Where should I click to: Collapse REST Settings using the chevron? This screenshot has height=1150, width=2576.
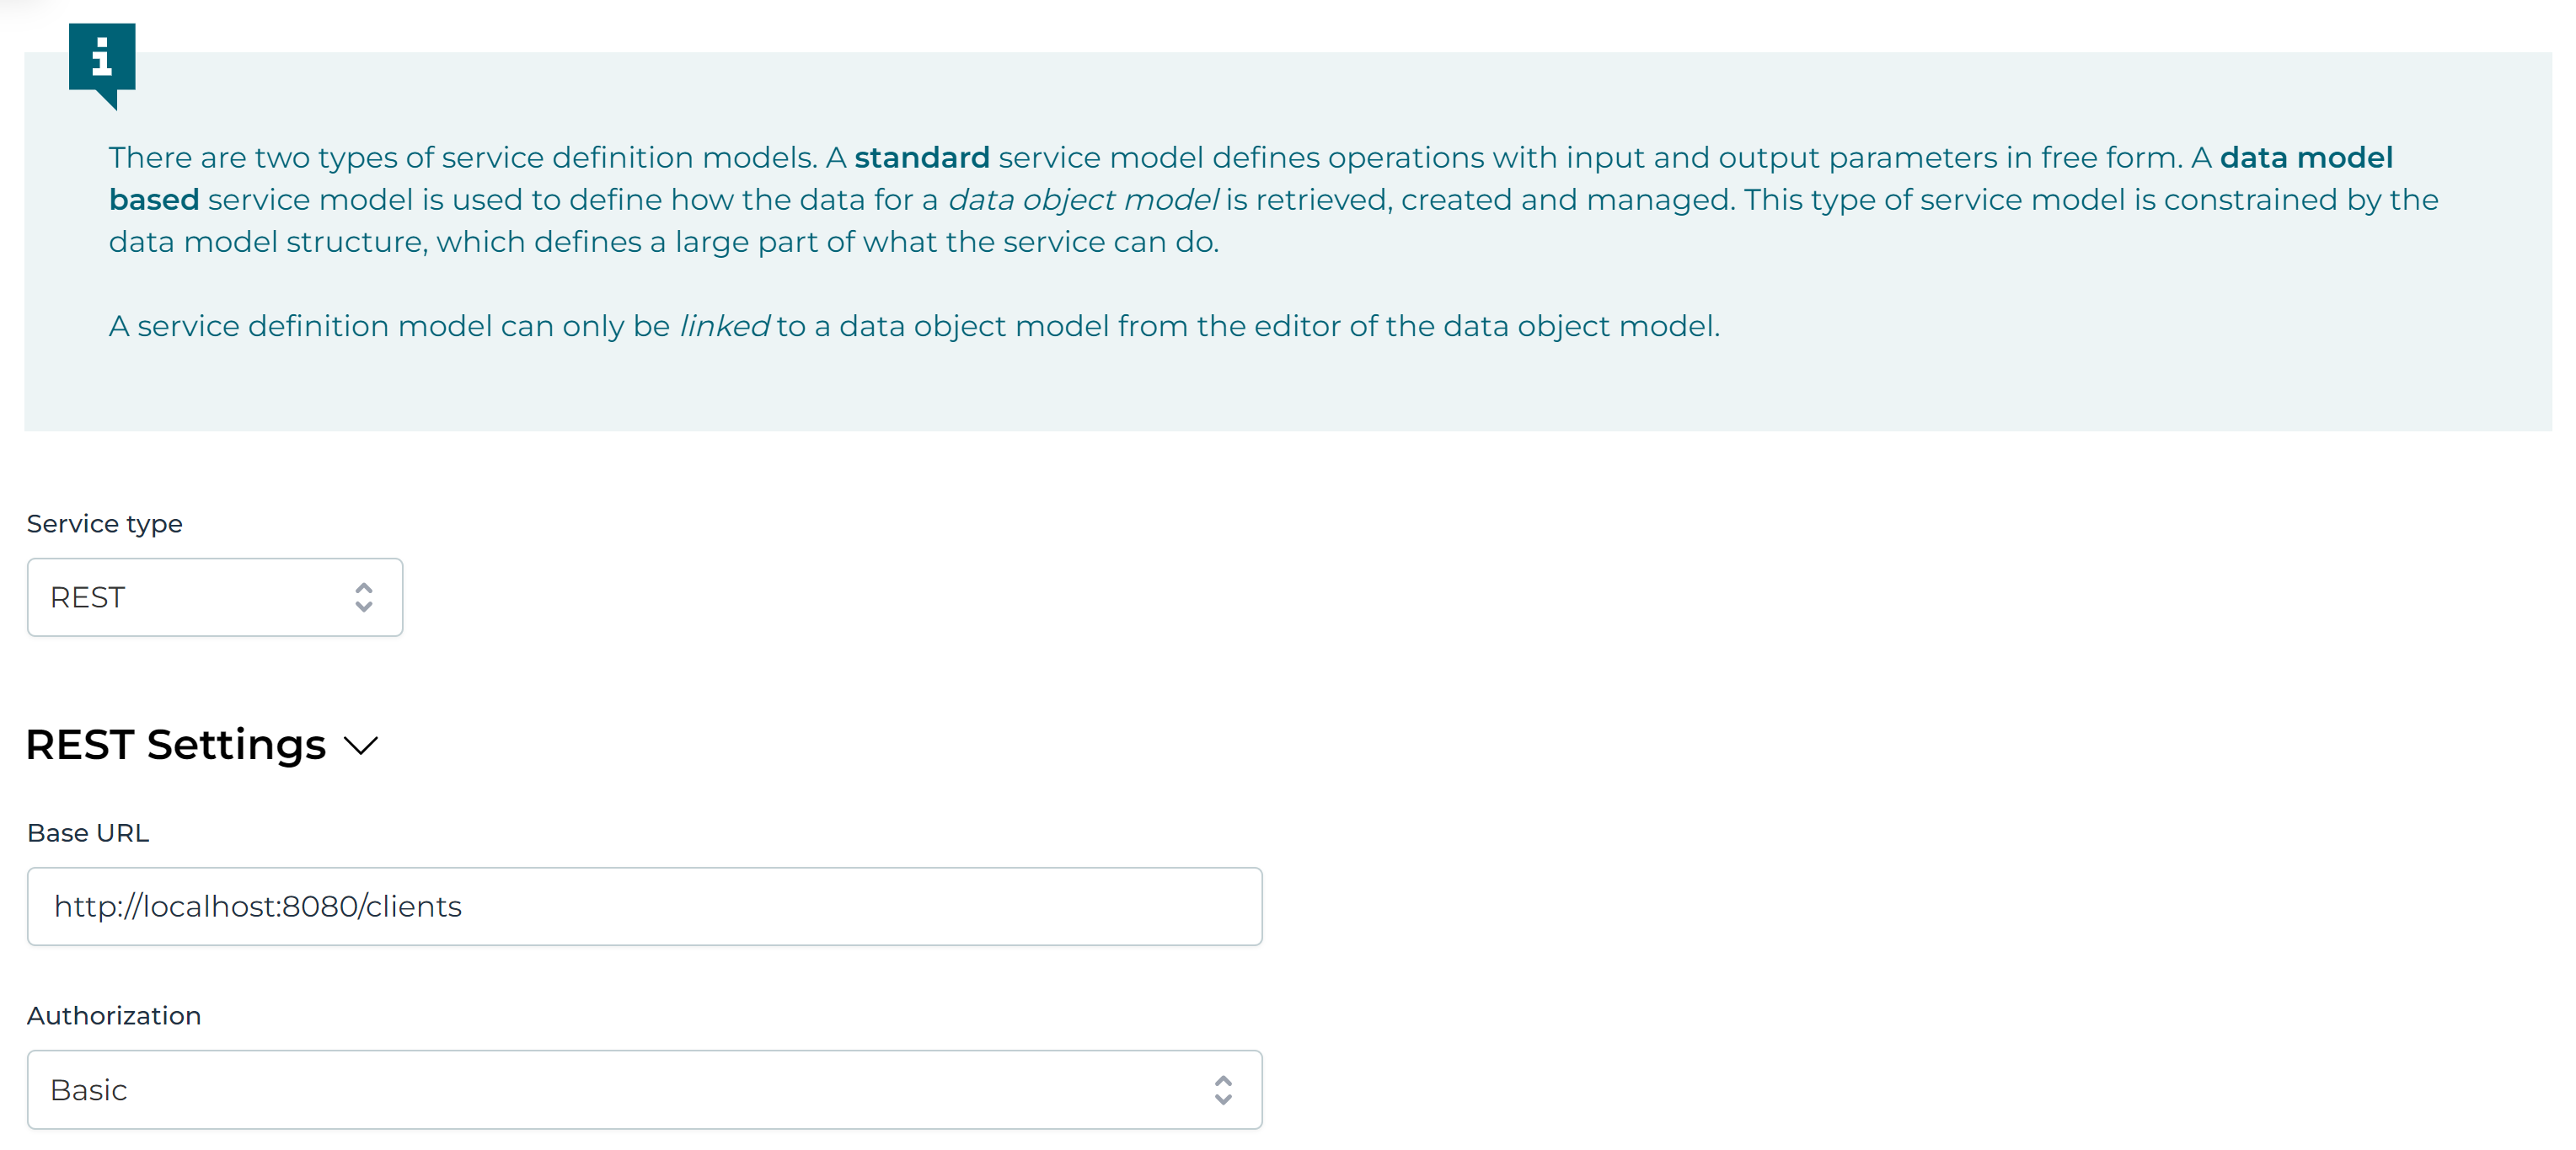click(x=361, y=745)
